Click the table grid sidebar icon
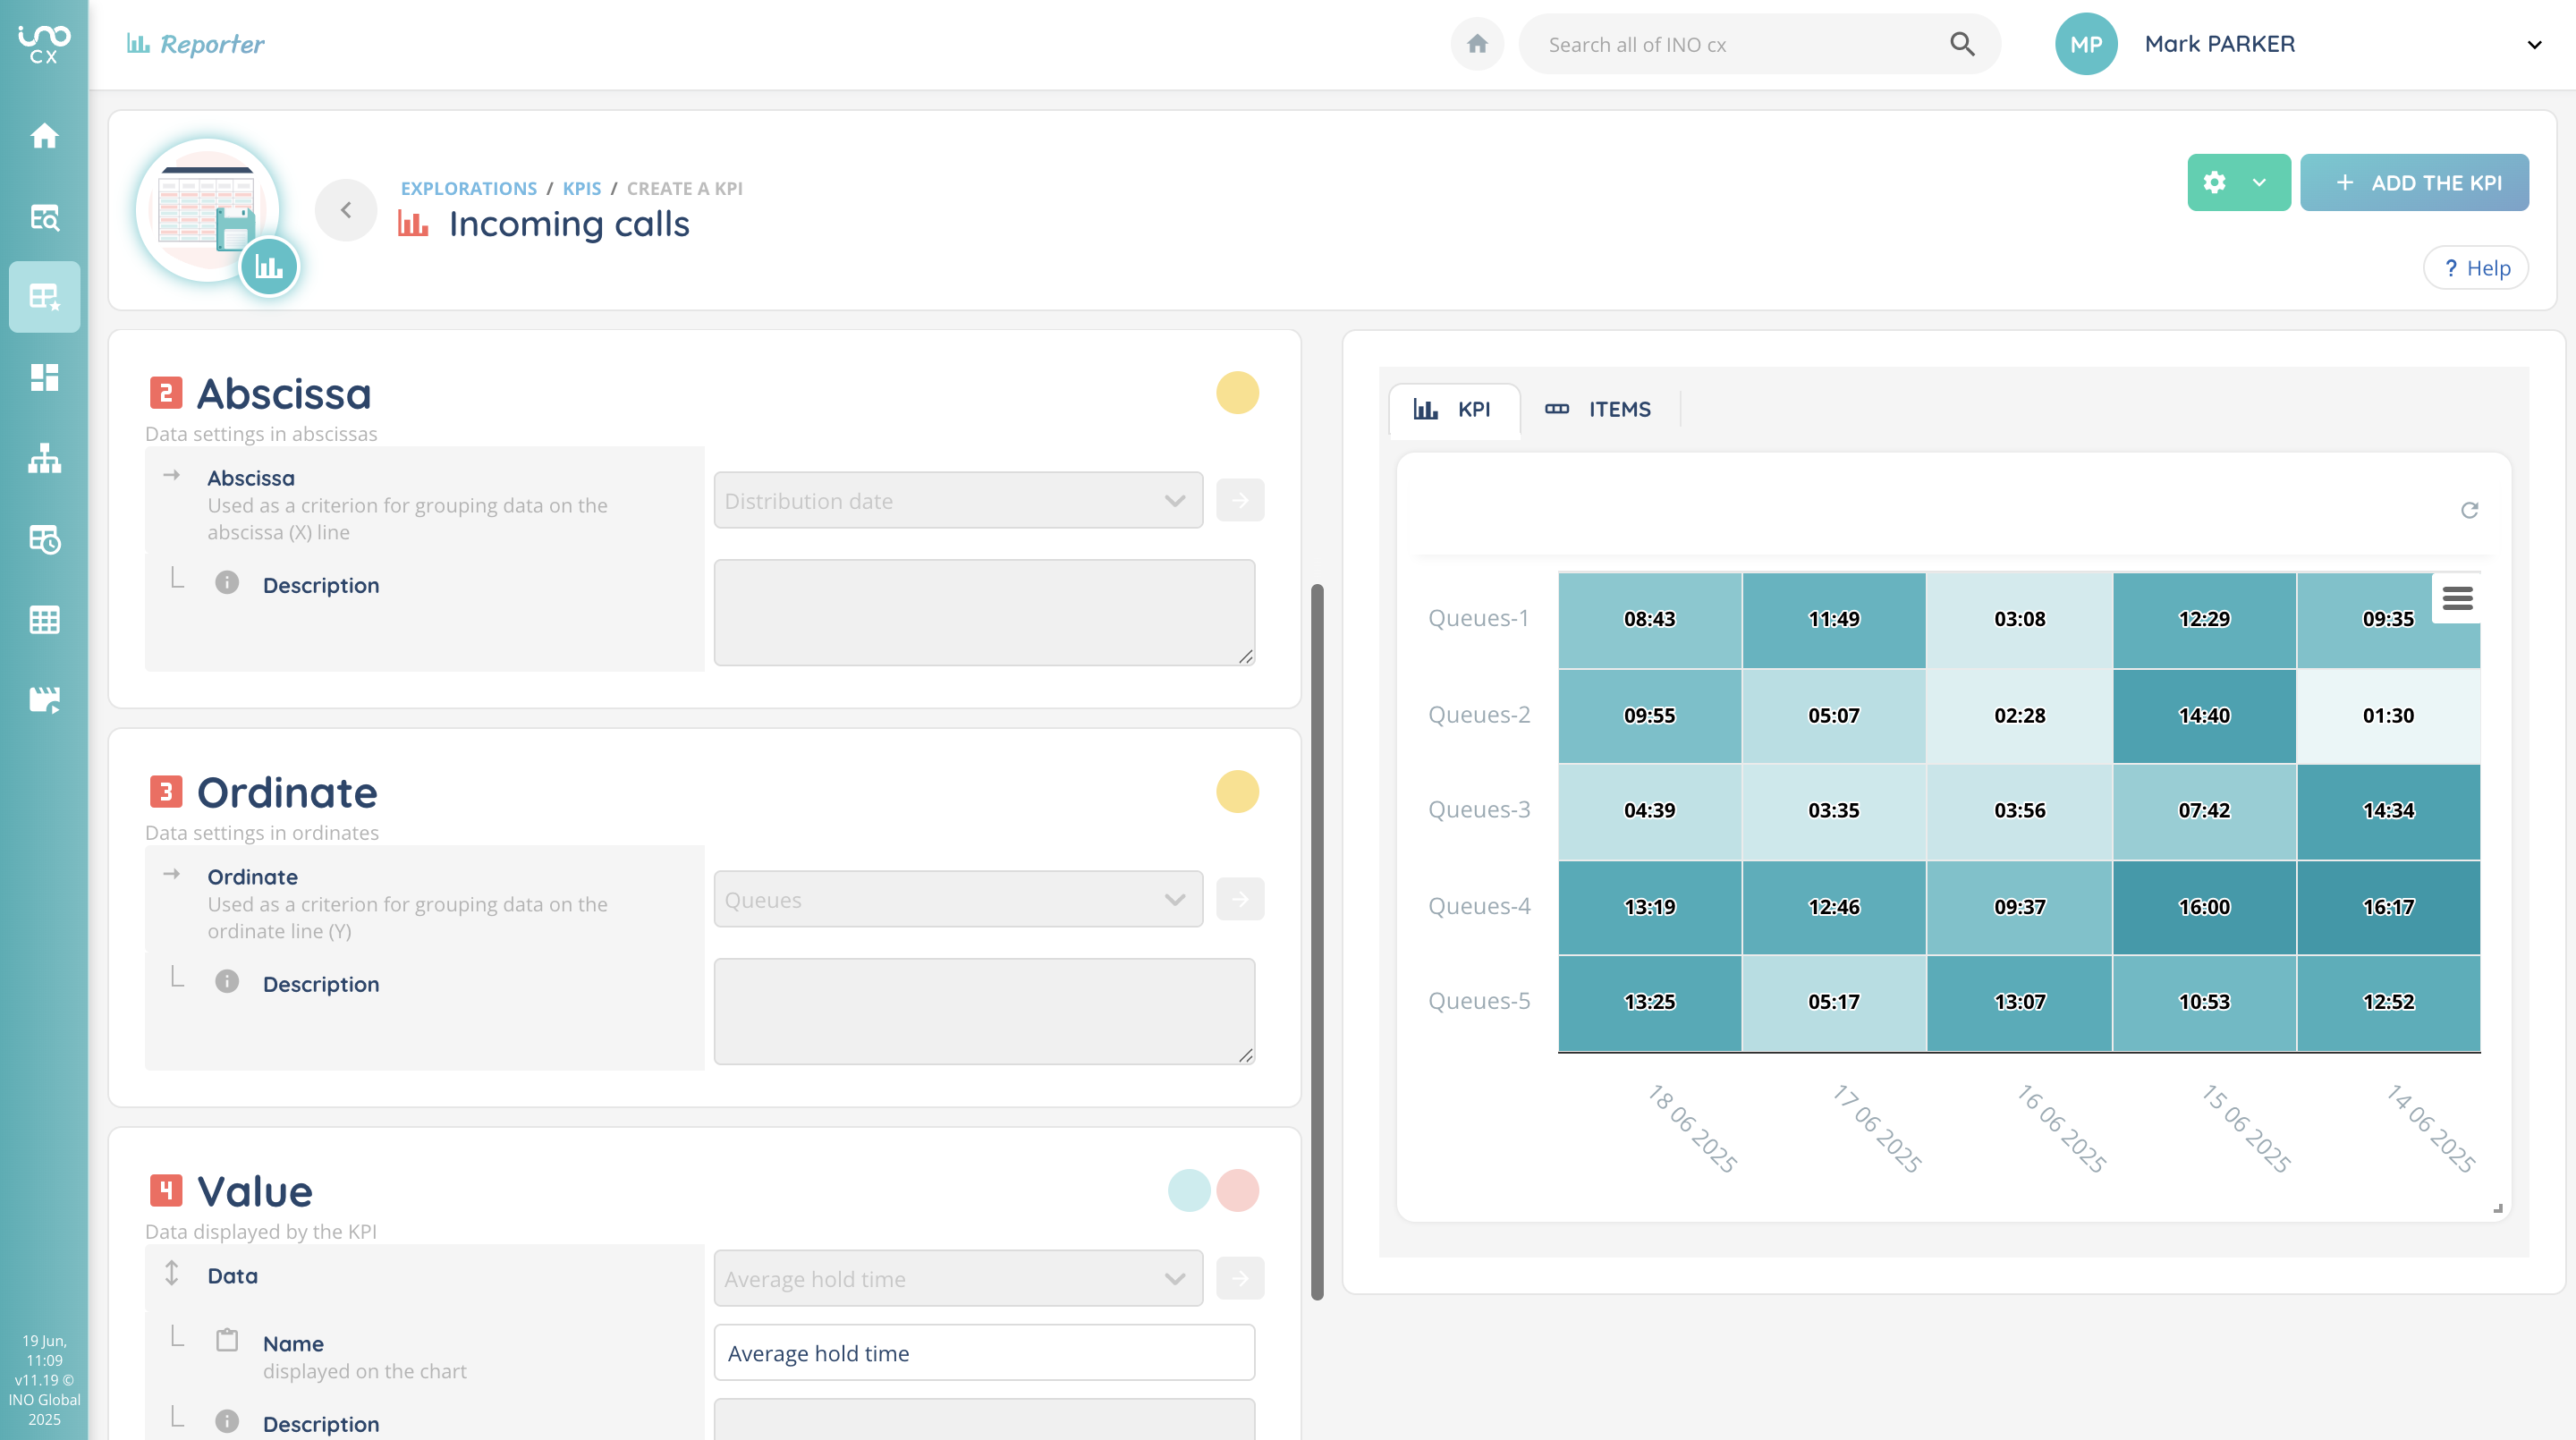The image size is (2576, 1440). tap(44, 620)
